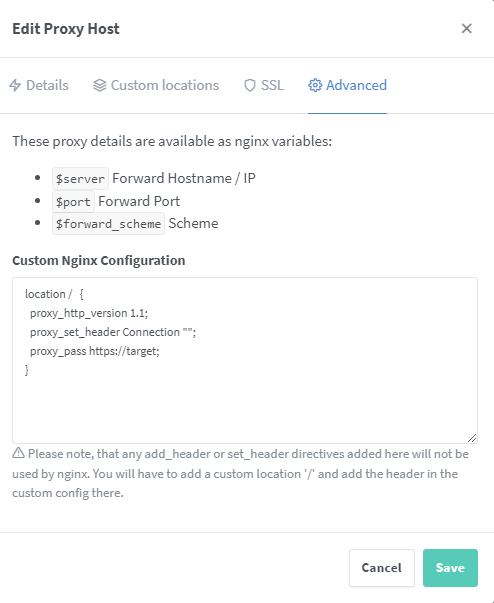The image size is (494, 603).
Task: Save the proxy host changes
Action: [450, 568]
